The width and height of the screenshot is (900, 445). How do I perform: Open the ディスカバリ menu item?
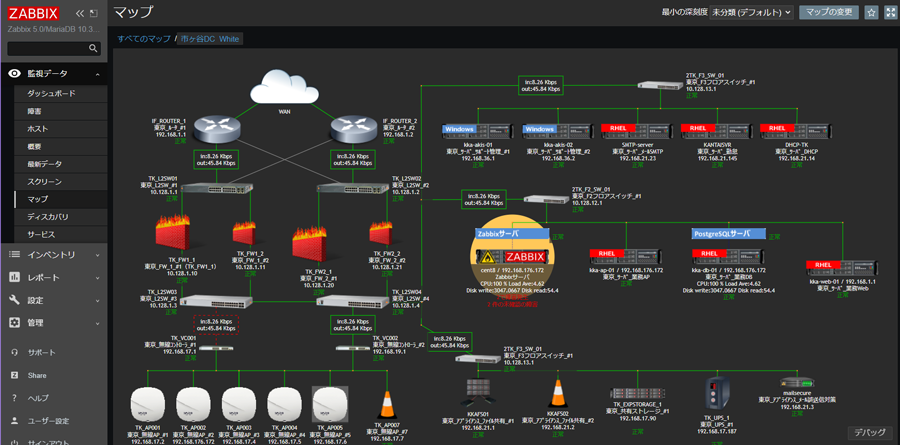(x=60, y=217)
